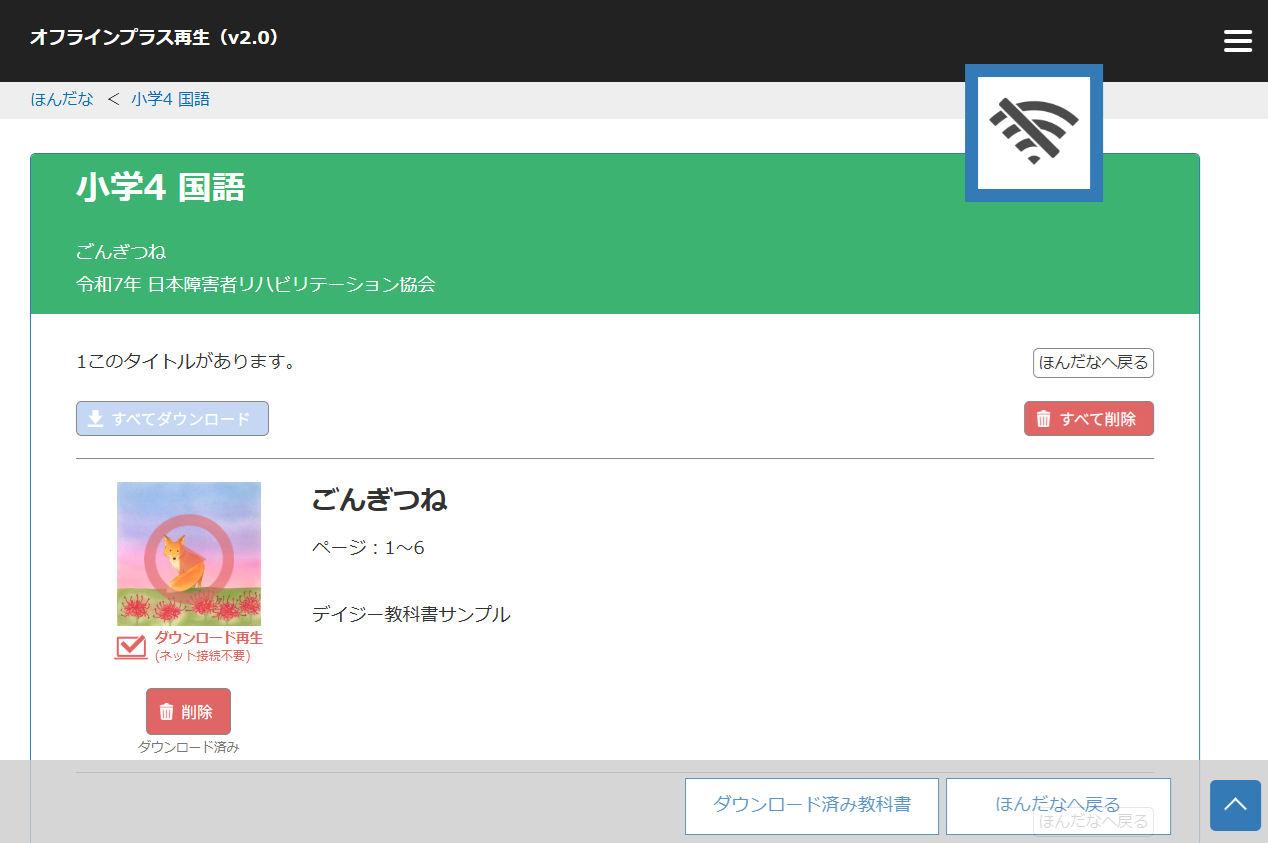
Task: Click the ごんぎつね book title heading
Action: coord(379,499)
